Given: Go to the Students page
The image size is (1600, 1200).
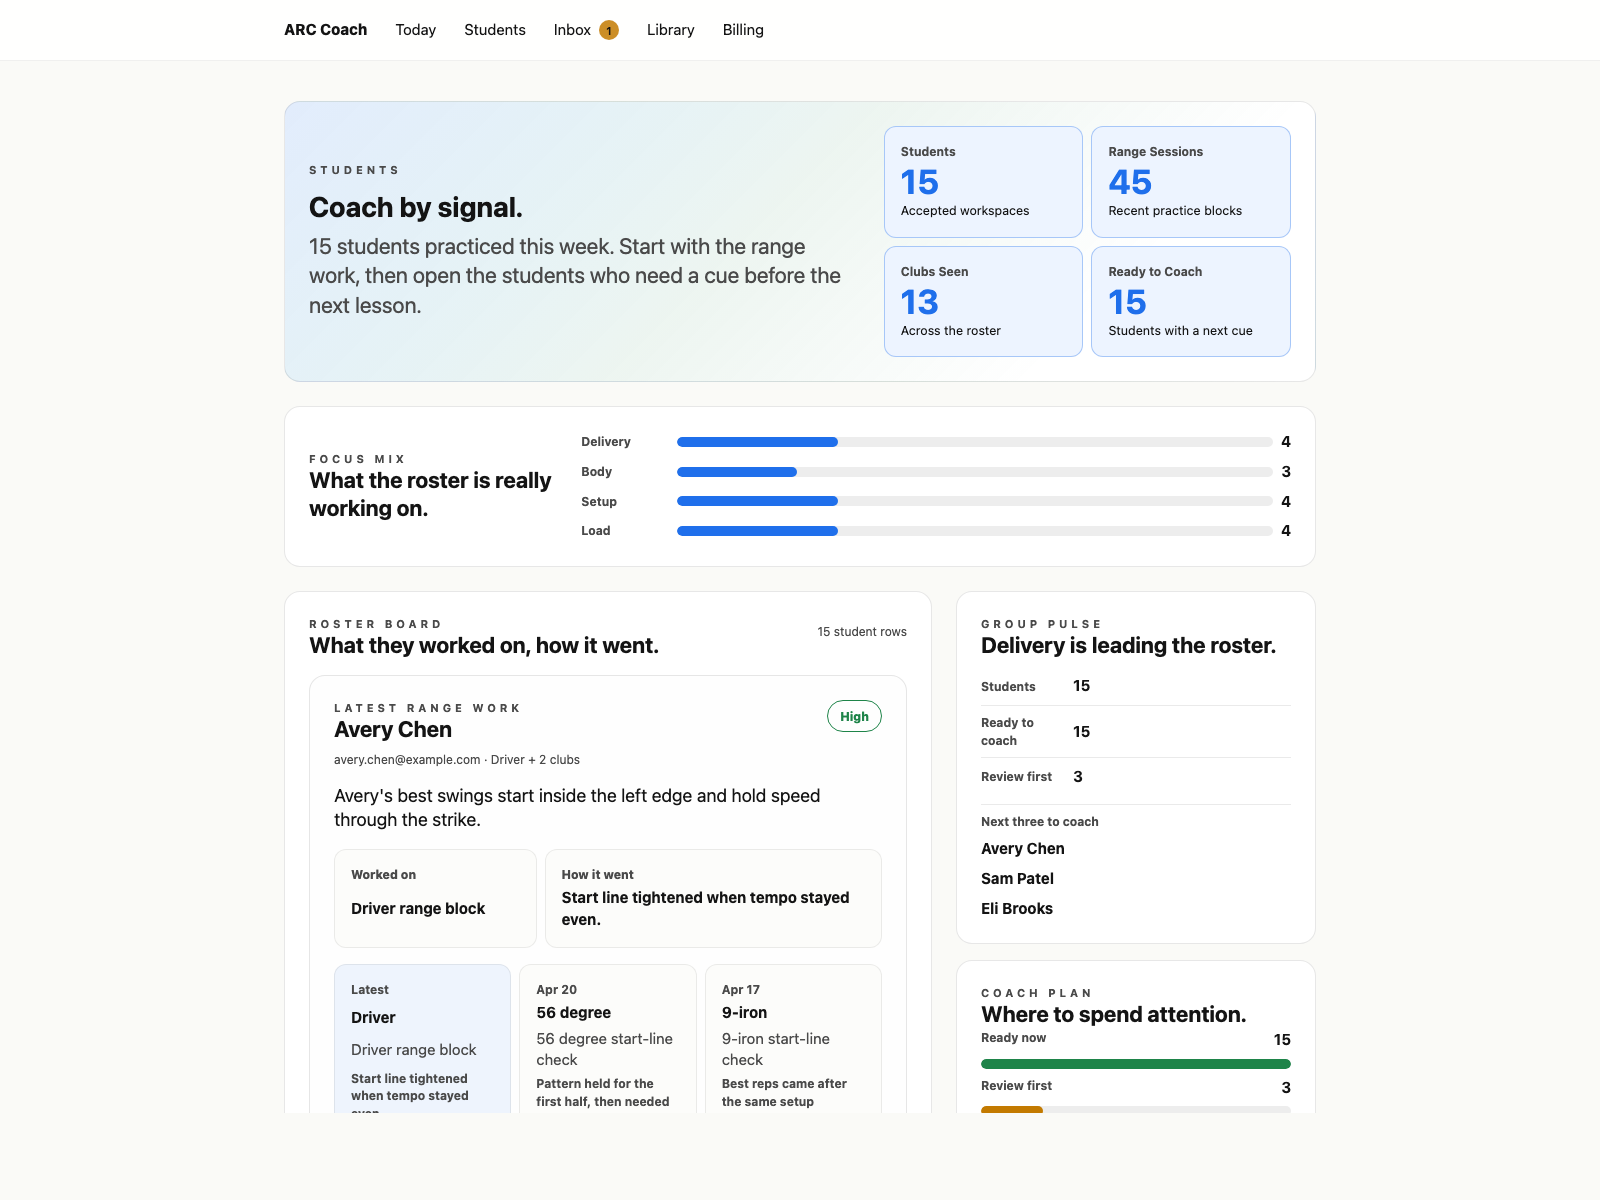Looking at the screenshot, I should pos(494,30).
